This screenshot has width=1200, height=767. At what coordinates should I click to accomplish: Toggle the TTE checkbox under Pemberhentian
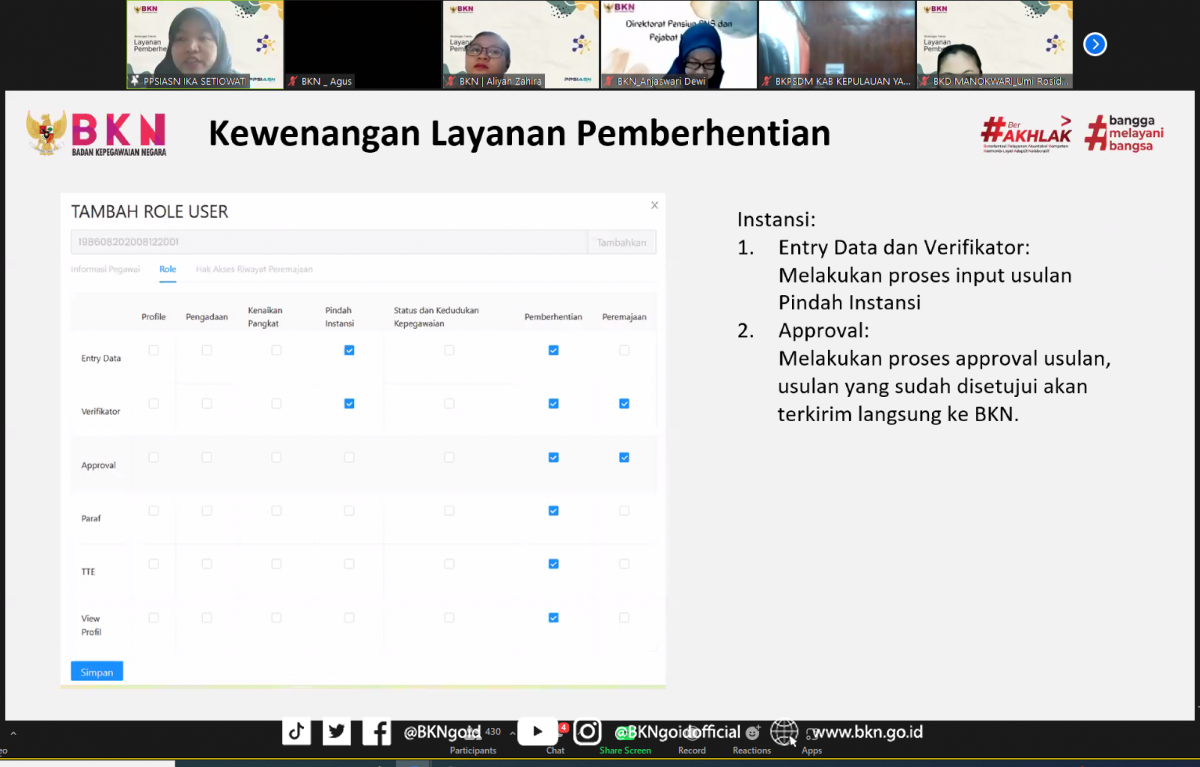click(x=553, y=564)
